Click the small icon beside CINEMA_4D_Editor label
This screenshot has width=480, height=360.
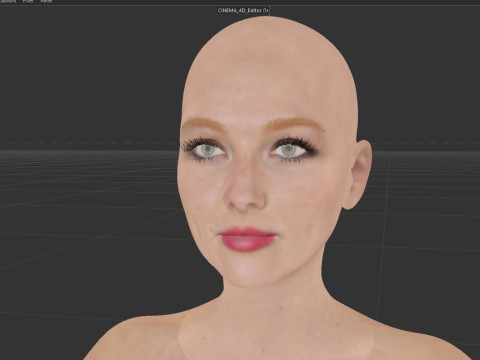click(266, 11)
